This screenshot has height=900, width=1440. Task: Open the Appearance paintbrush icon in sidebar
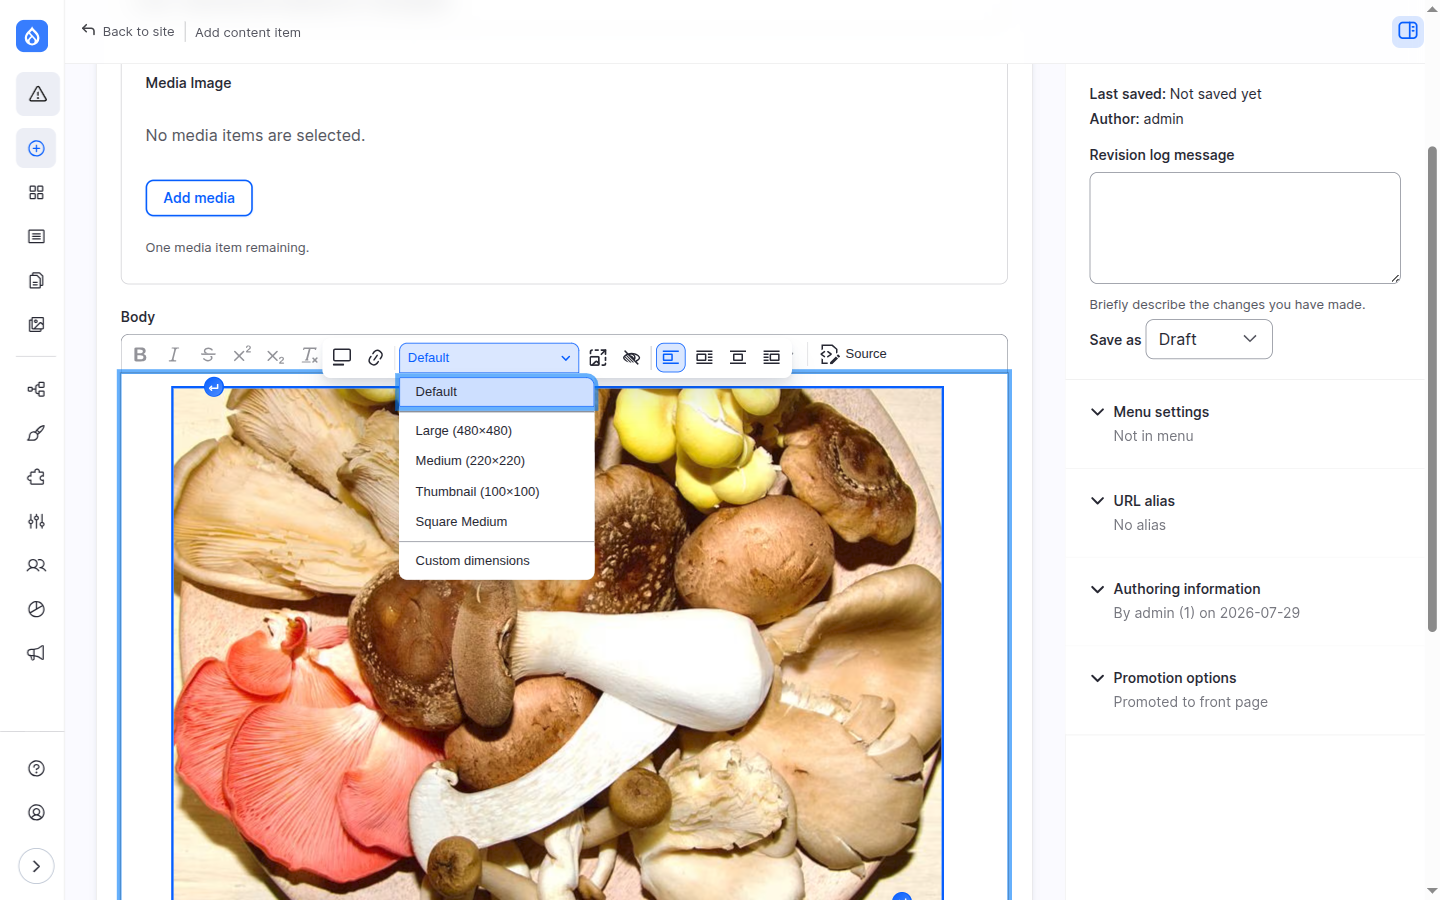coord(37,433)
